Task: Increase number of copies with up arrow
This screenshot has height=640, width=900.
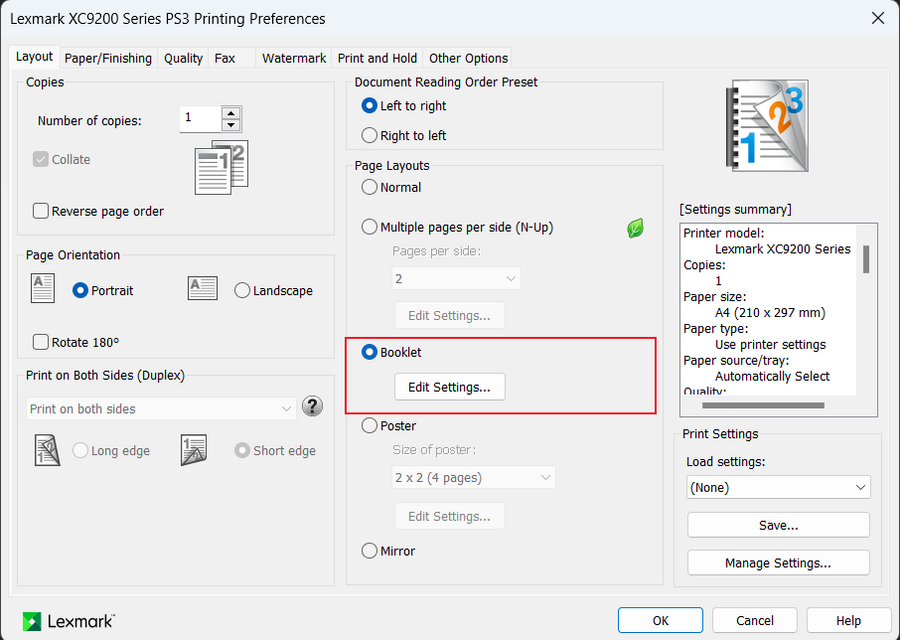Action: tap(232, 114)
